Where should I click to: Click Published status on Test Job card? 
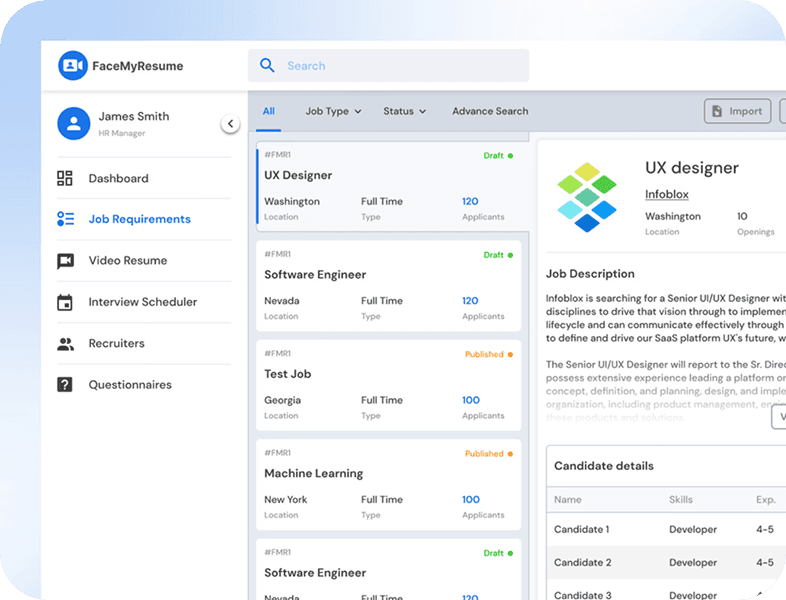point(489,354)
